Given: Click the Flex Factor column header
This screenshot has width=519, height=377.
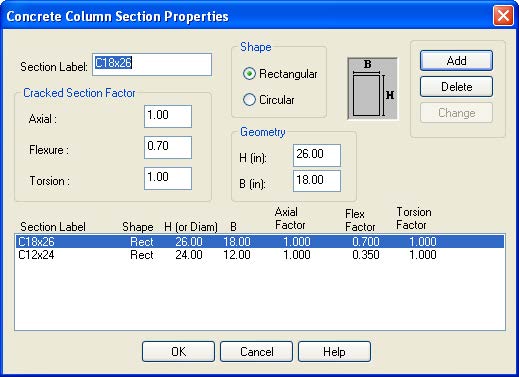Looking at the screenshot, I should pyautogui.click(x=360, y=220).
